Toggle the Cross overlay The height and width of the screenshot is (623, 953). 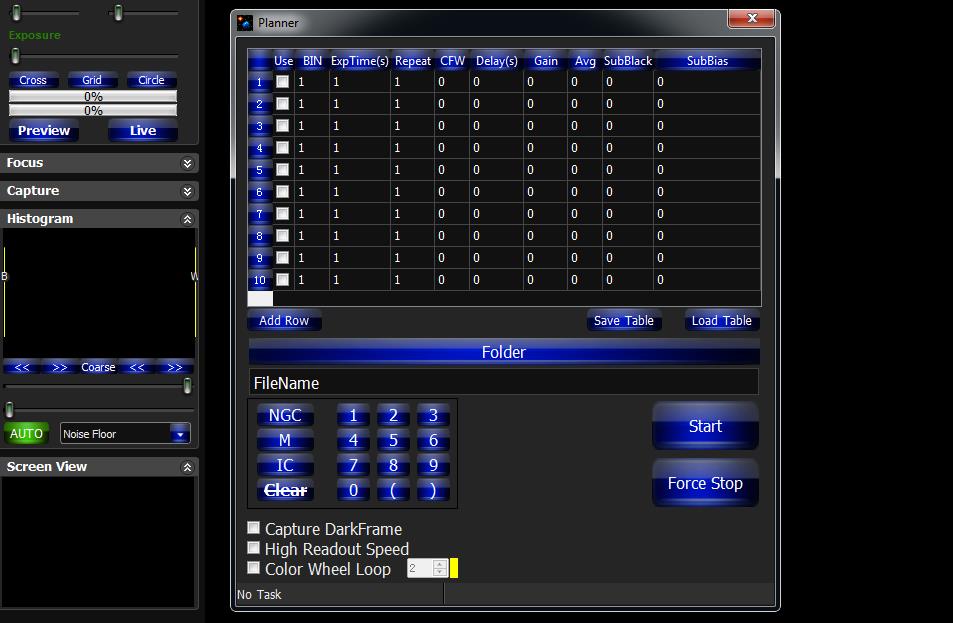[33, 80]
